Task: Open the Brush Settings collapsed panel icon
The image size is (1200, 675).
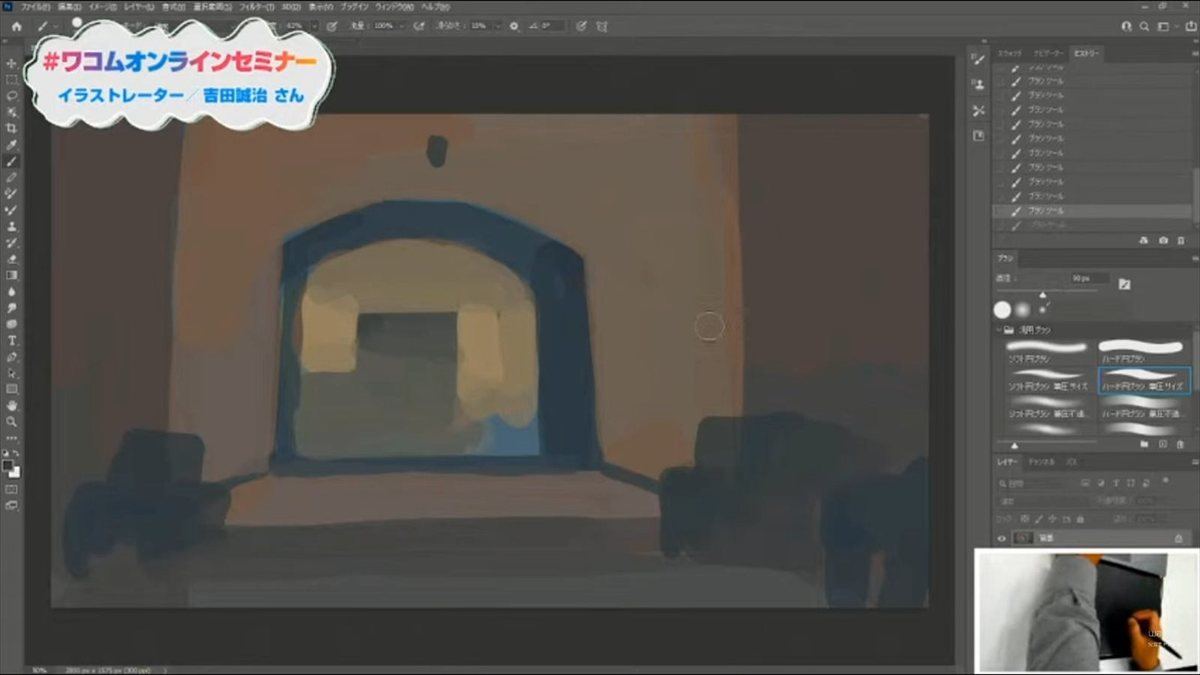Action: pyautogui.click(x=978, y=62)
